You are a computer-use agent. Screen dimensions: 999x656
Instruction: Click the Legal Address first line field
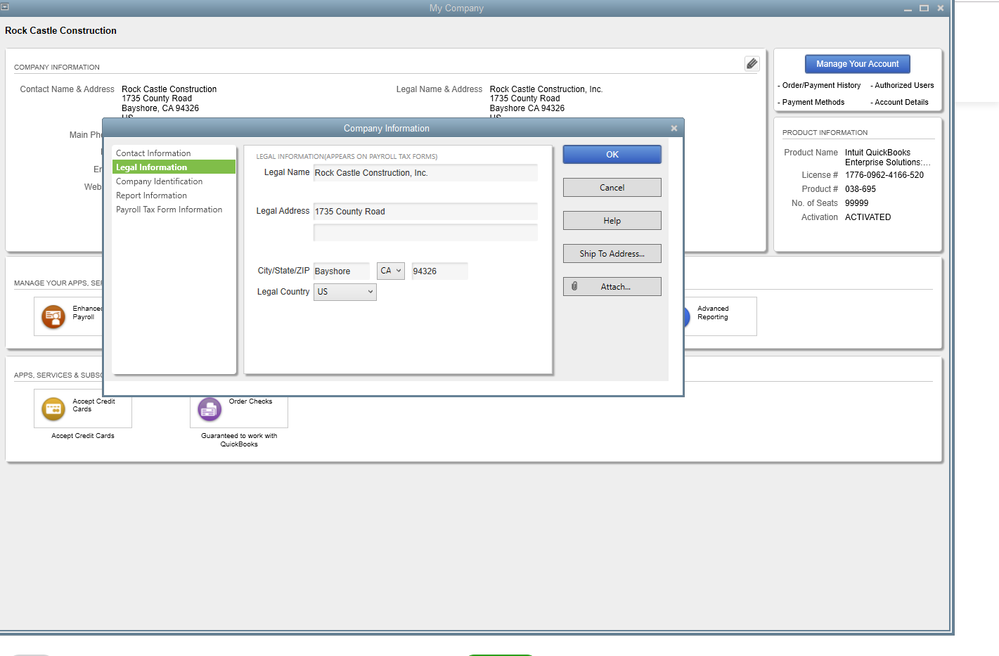(425, 211)
